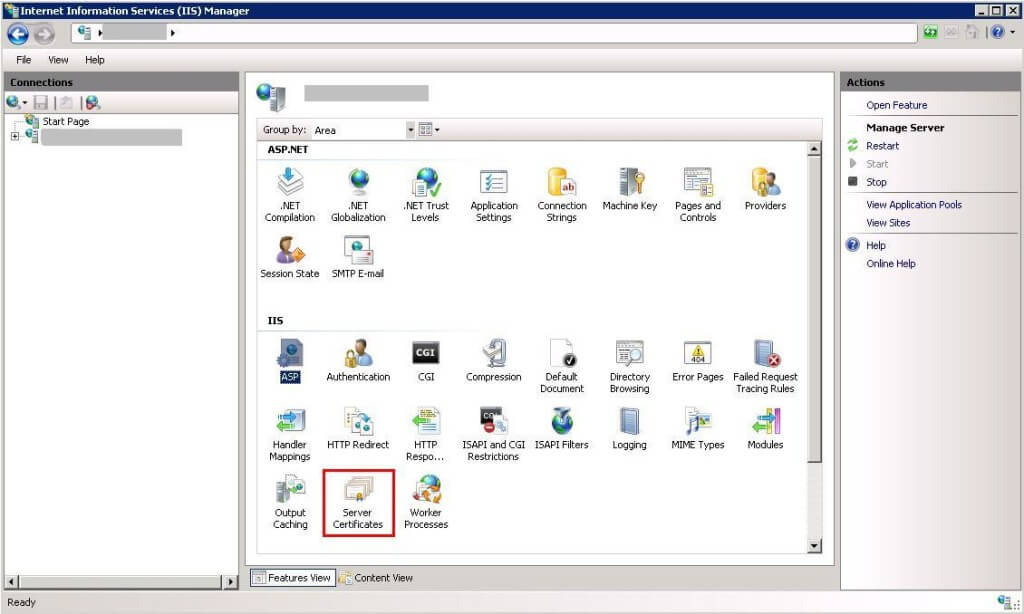
Task: Select the ASP feature icon
Action: (x=290, y=361)
